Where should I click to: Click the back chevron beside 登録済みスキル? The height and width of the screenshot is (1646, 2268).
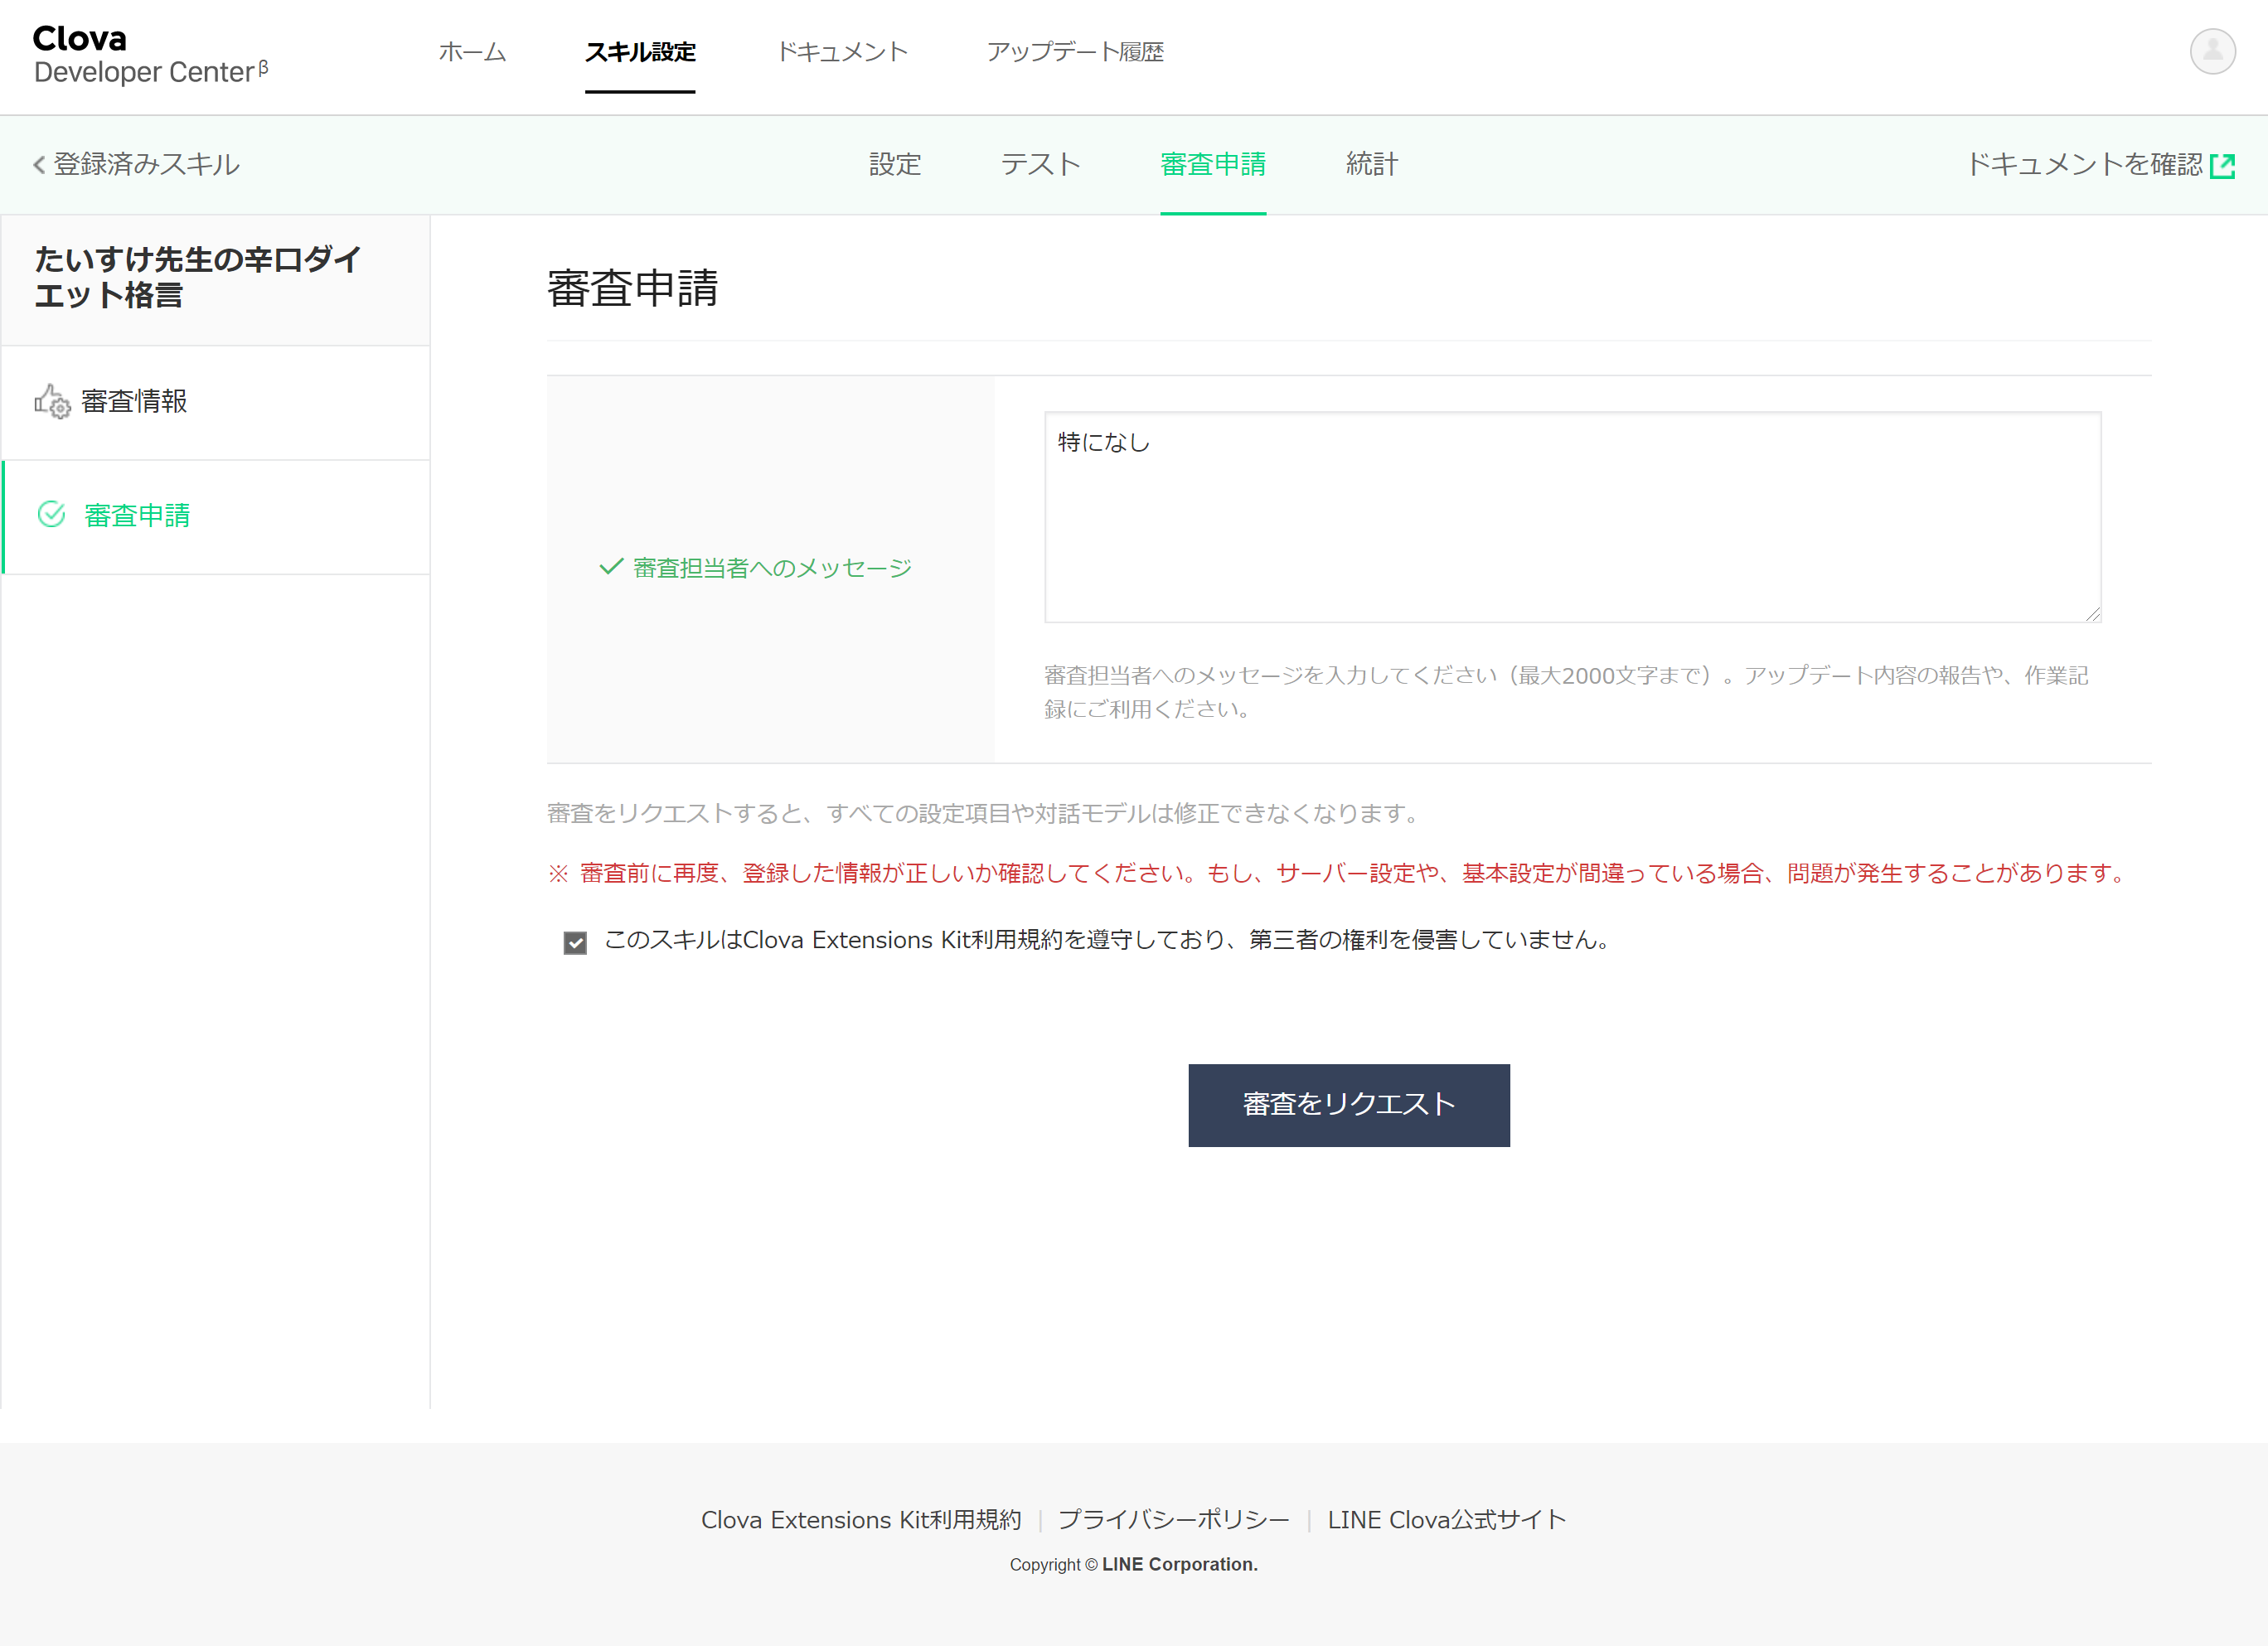pyautogui.click(x=37, y=163)
